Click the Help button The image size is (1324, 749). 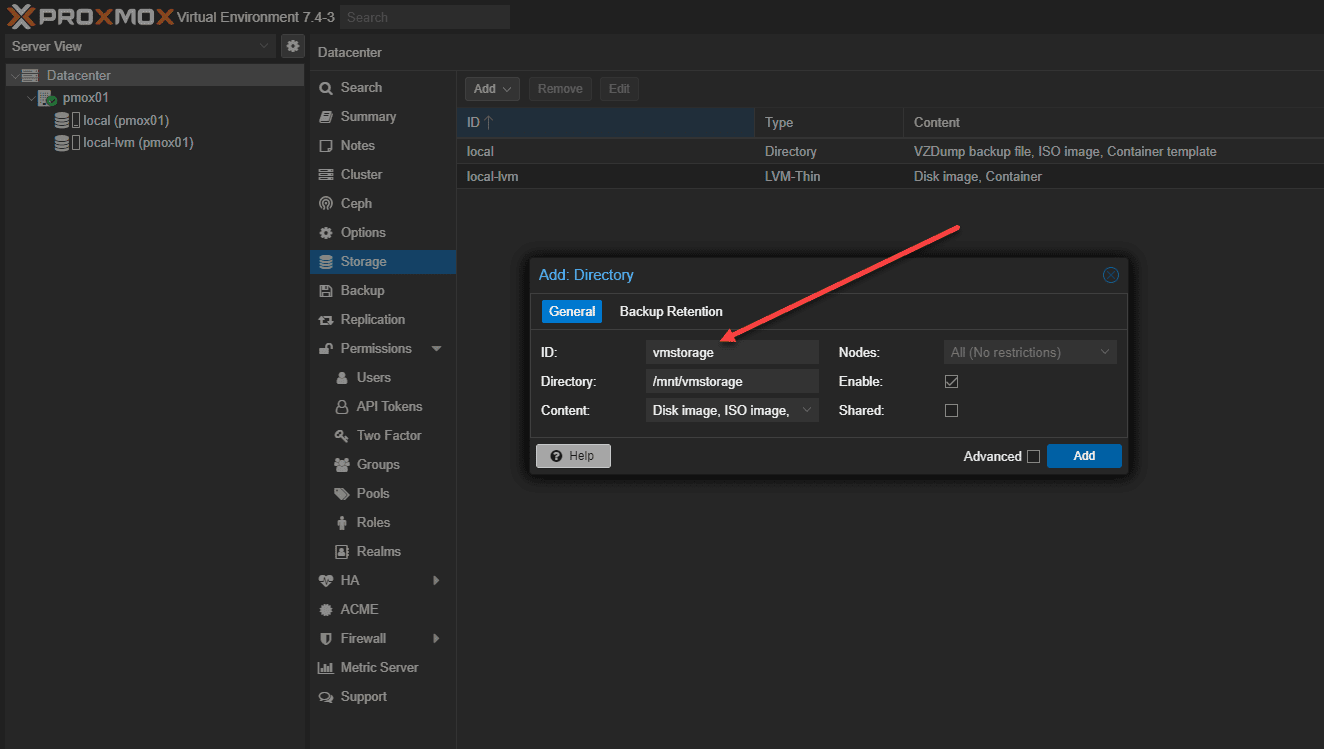click(573, 456)
